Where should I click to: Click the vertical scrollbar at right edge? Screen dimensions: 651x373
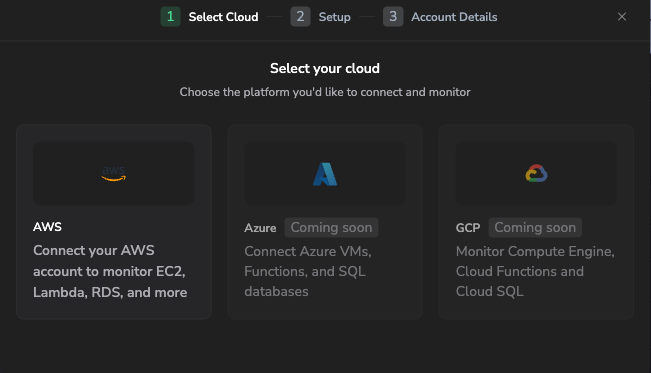click(x=649, y=27)
